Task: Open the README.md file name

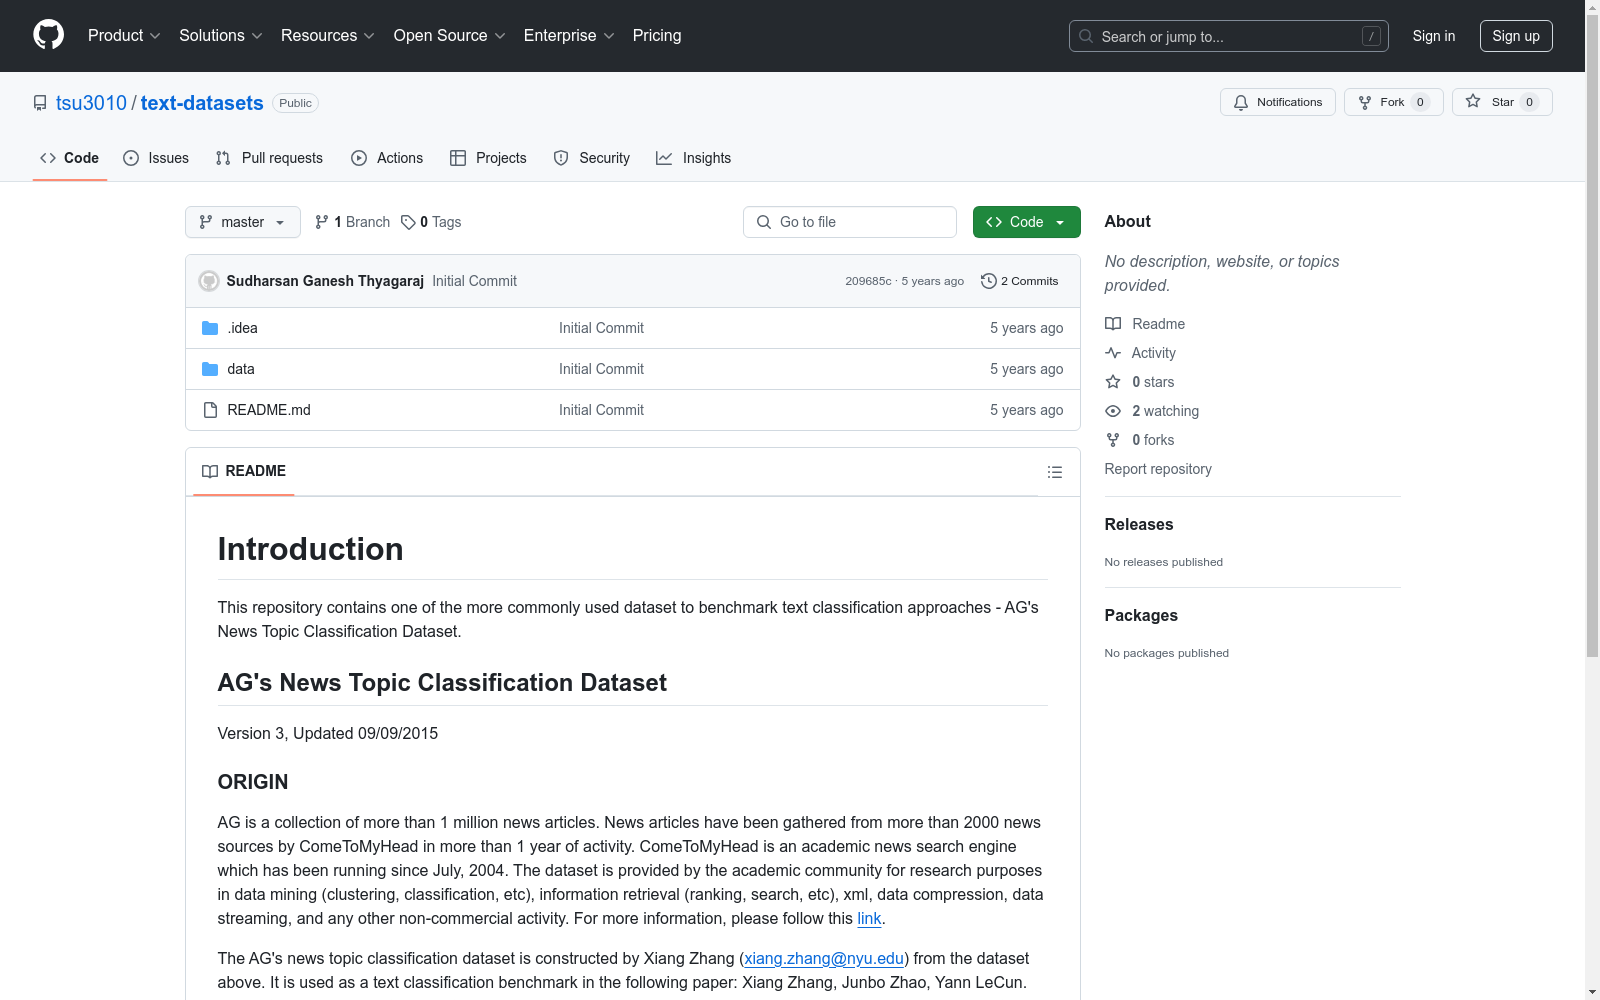Action: click(269, 410)
